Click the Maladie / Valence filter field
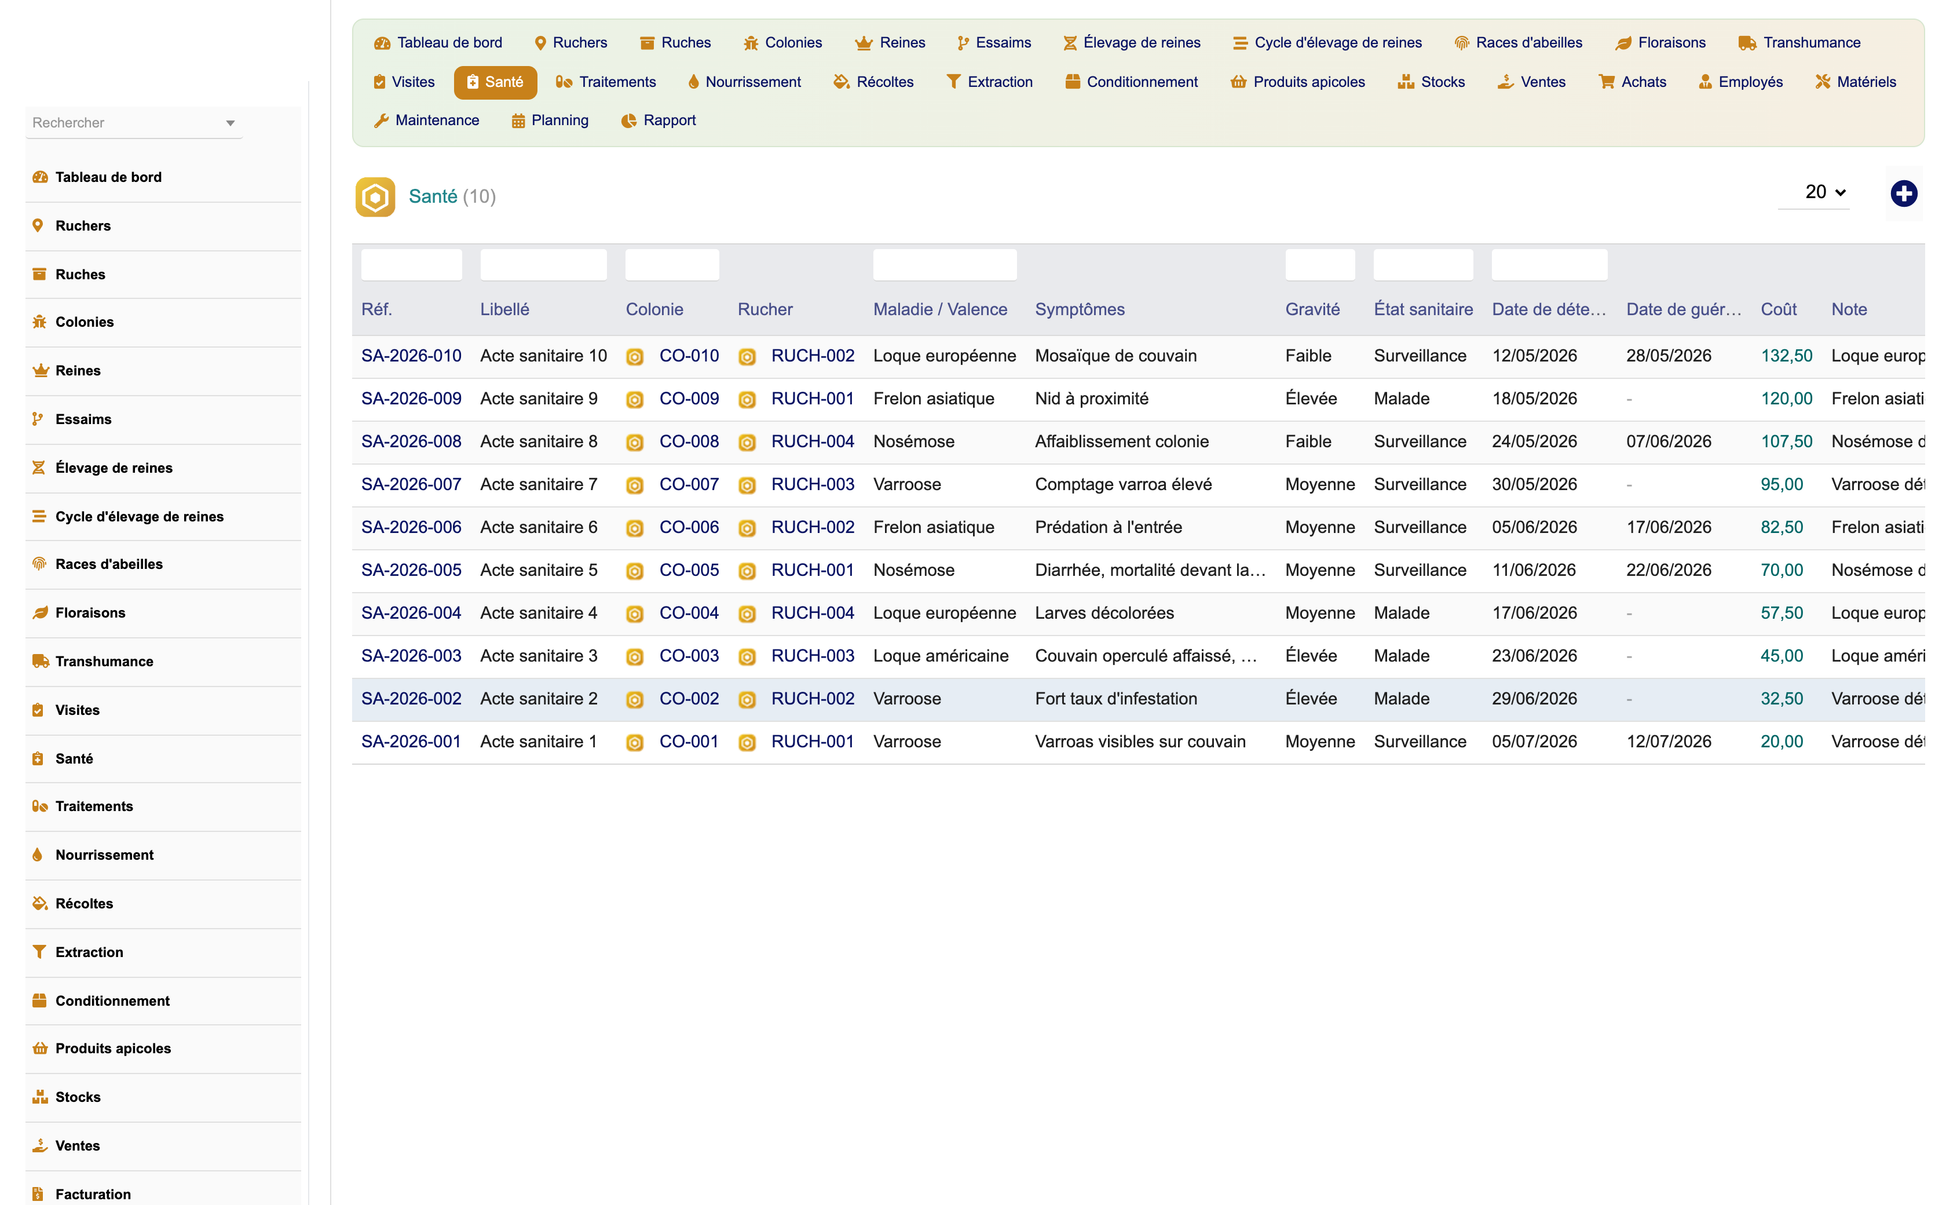The height and width of the screenshot is (1205, 1946). [x=945, y=265]
